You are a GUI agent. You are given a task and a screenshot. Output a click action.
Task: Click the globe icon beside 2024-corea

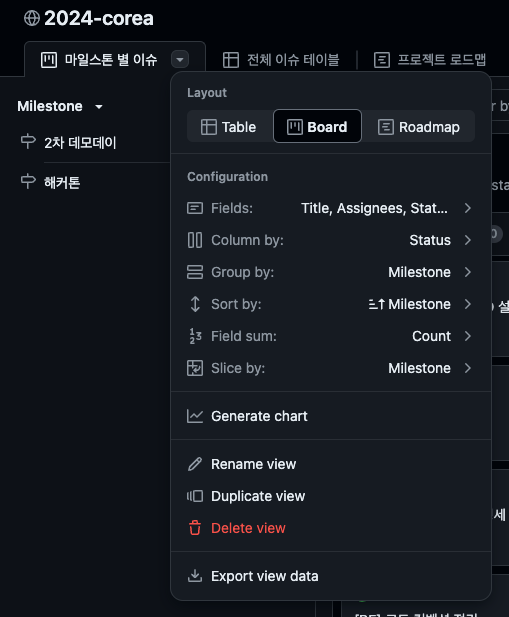tap(32, 18)
